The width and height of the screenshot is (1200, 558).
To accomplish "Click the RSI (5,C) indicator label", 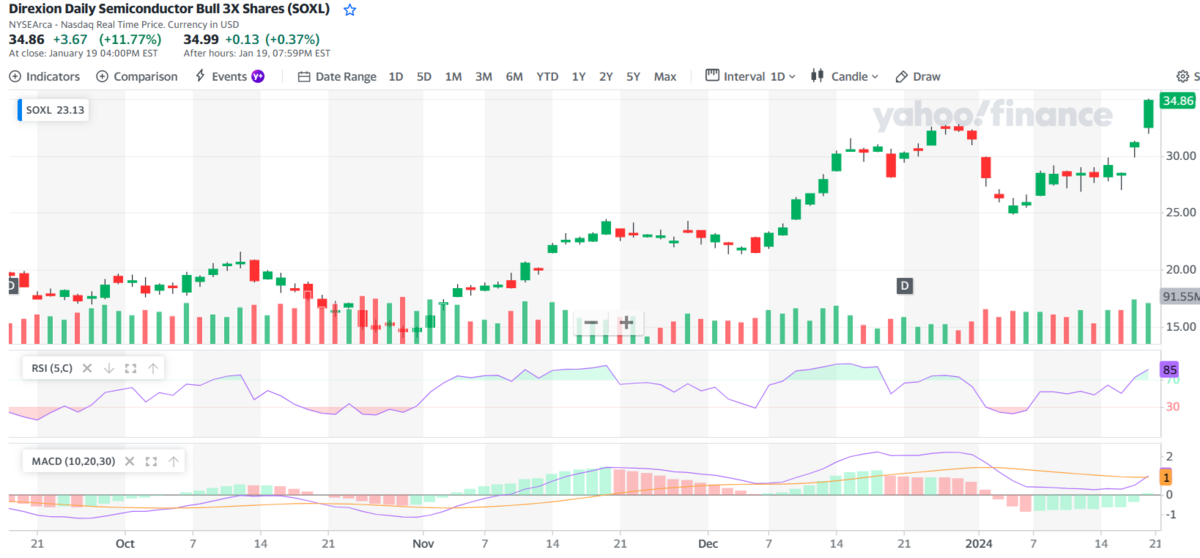I will (x=51, y=368).
